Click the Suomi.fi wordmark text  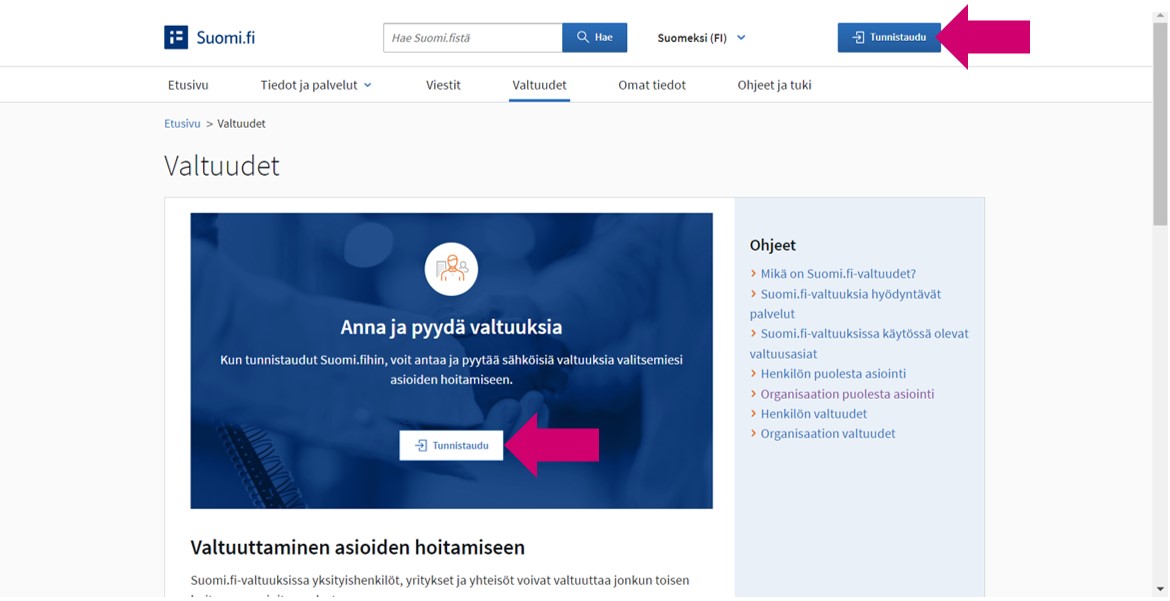[225, 37]
